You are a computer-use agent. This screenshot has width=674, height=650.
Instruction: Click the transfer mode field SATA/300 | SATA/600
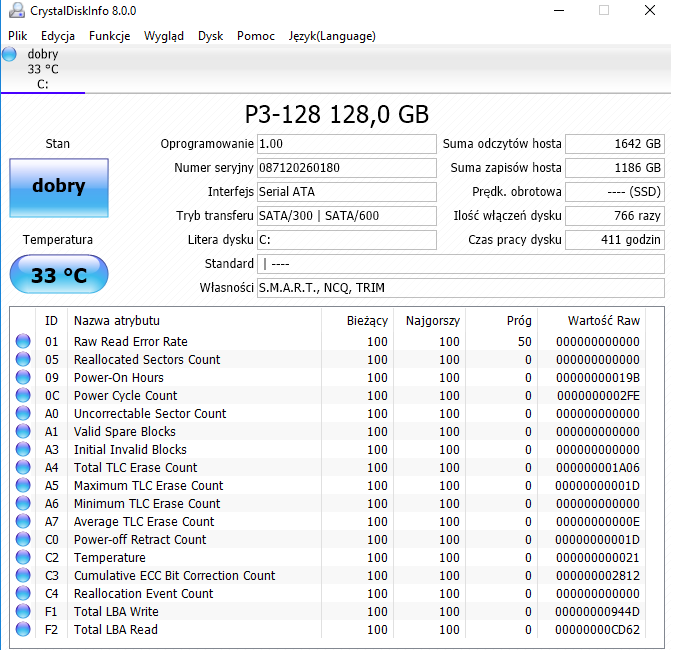[x=346, y=216]
